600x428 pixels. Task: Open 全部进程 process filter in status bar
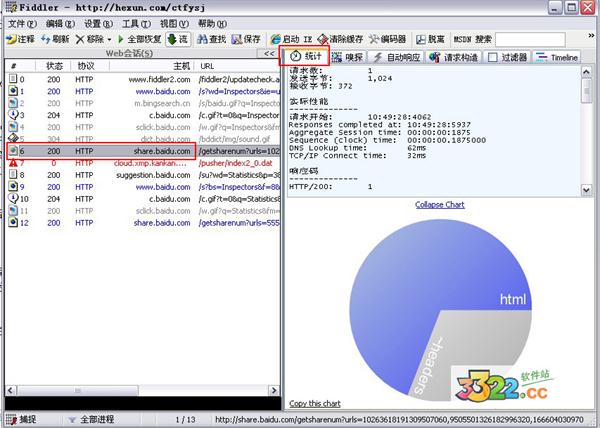pyautogui.click(x=91, y=420)
